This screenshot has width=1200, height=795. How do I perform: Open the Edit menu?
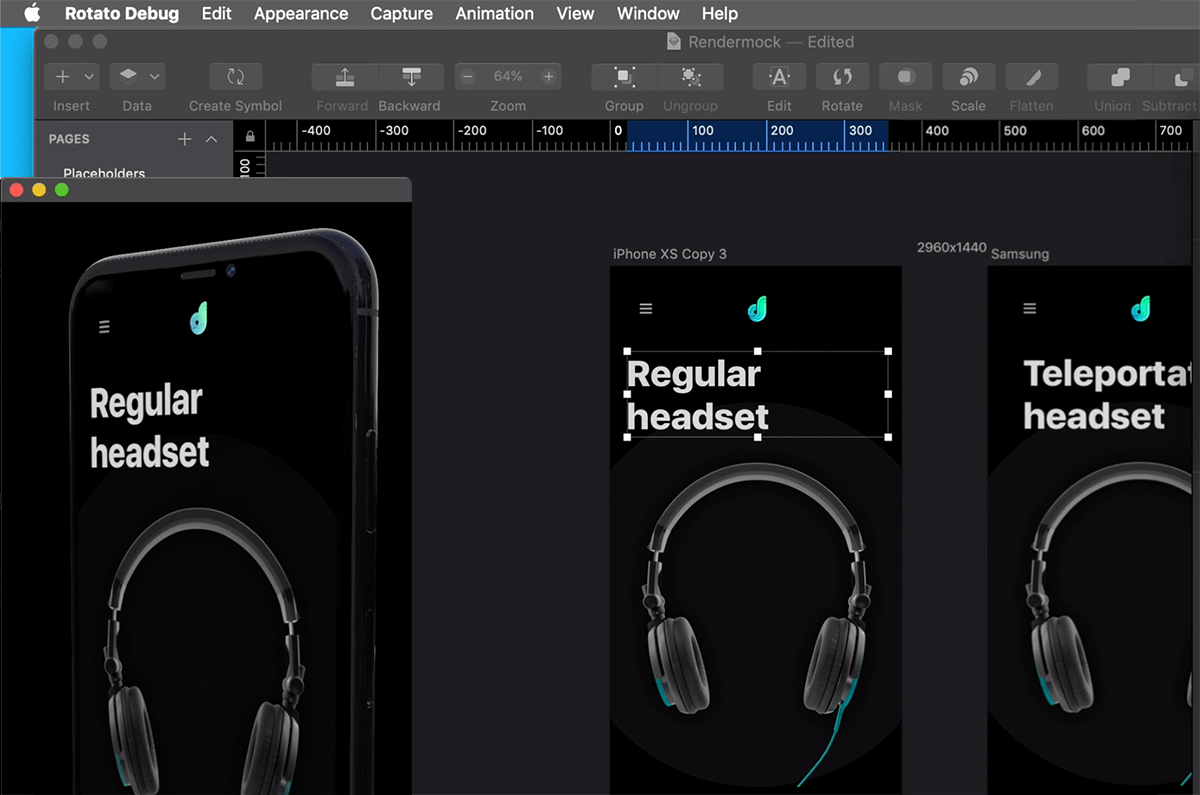[x=216, y=13]
